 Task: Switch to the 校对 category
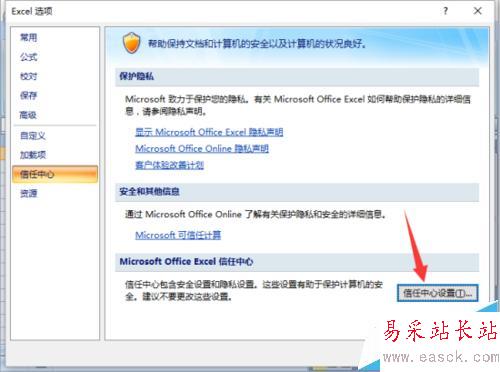pyautogui.click(x=29, y=76)
